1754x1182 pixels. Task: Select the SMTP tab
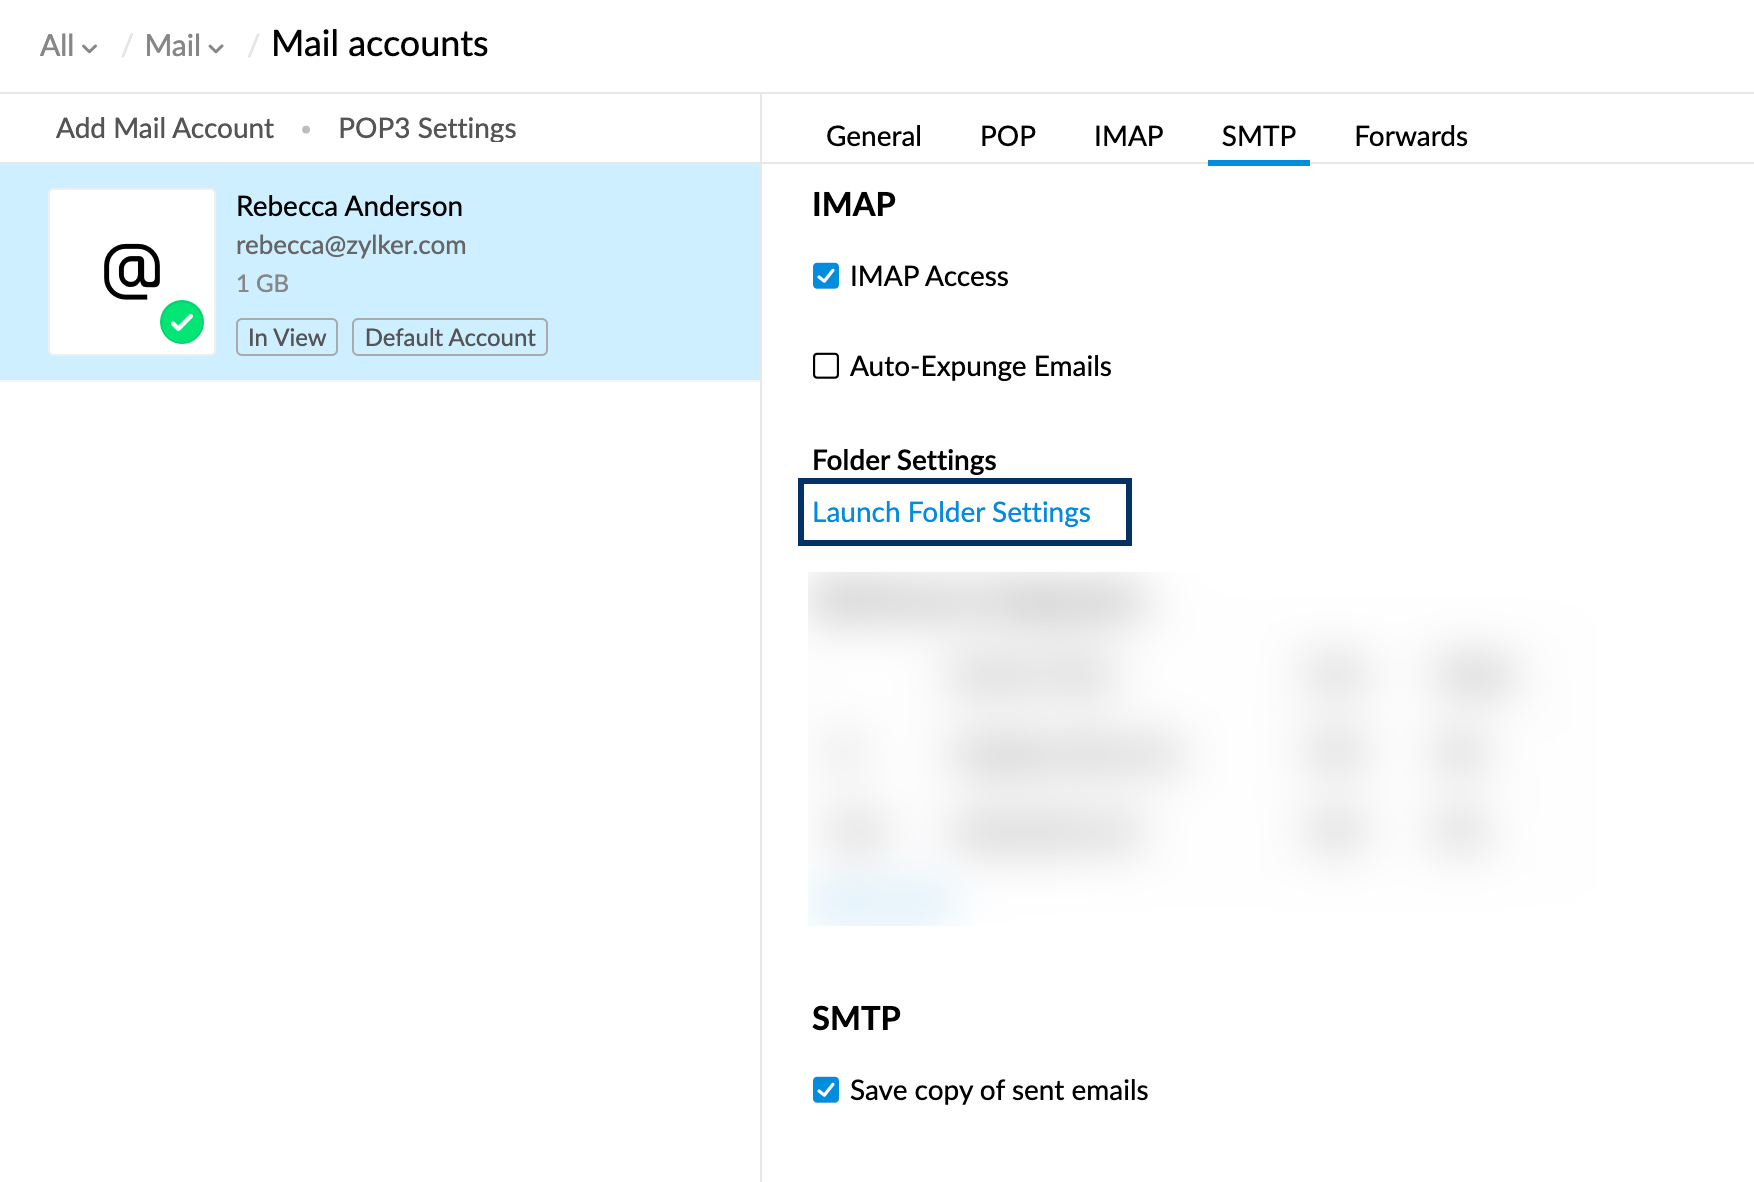1258,136
